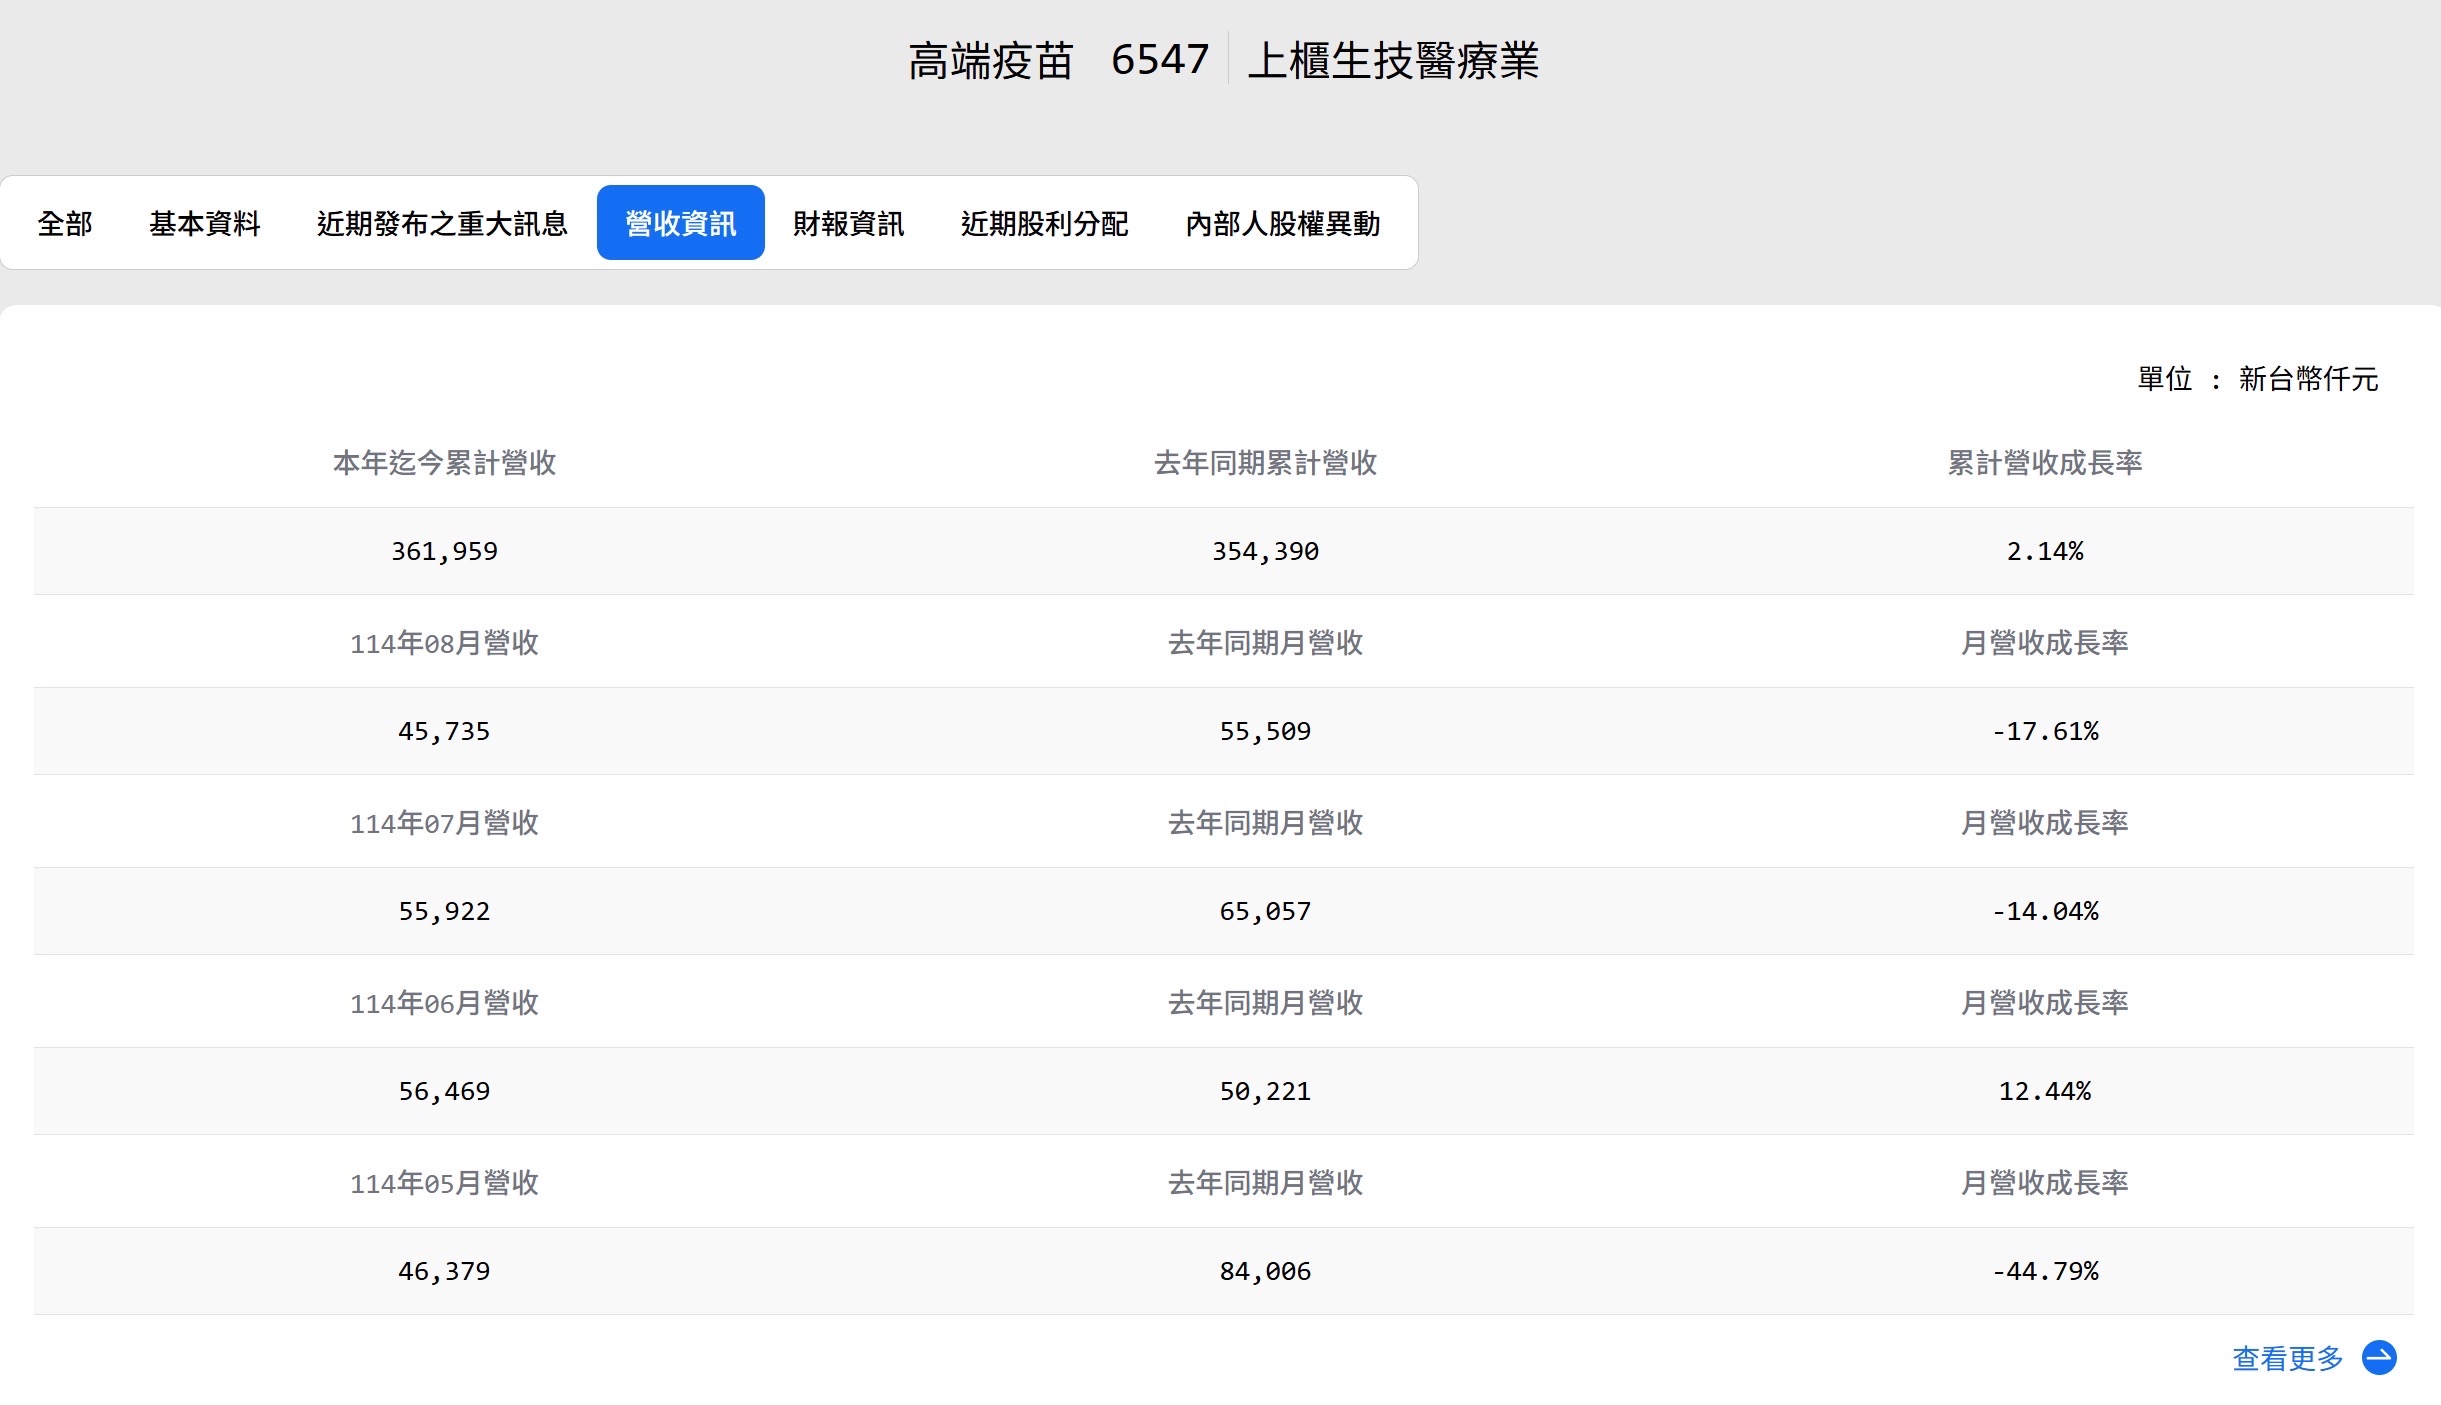Show the 內部人股權異動 tab
Viewport: 2441px width, 1405px height.
pyautogui.click(x=1282, y=223)
